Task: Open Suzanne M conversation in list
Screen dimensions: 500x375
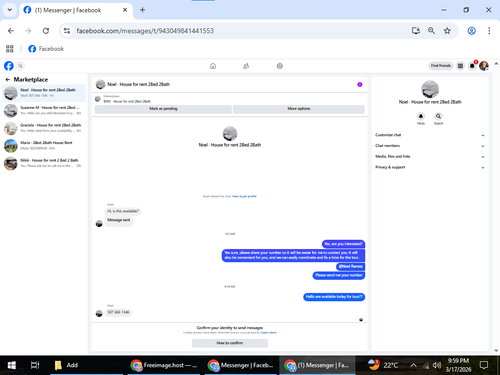Action: point(44,110)
